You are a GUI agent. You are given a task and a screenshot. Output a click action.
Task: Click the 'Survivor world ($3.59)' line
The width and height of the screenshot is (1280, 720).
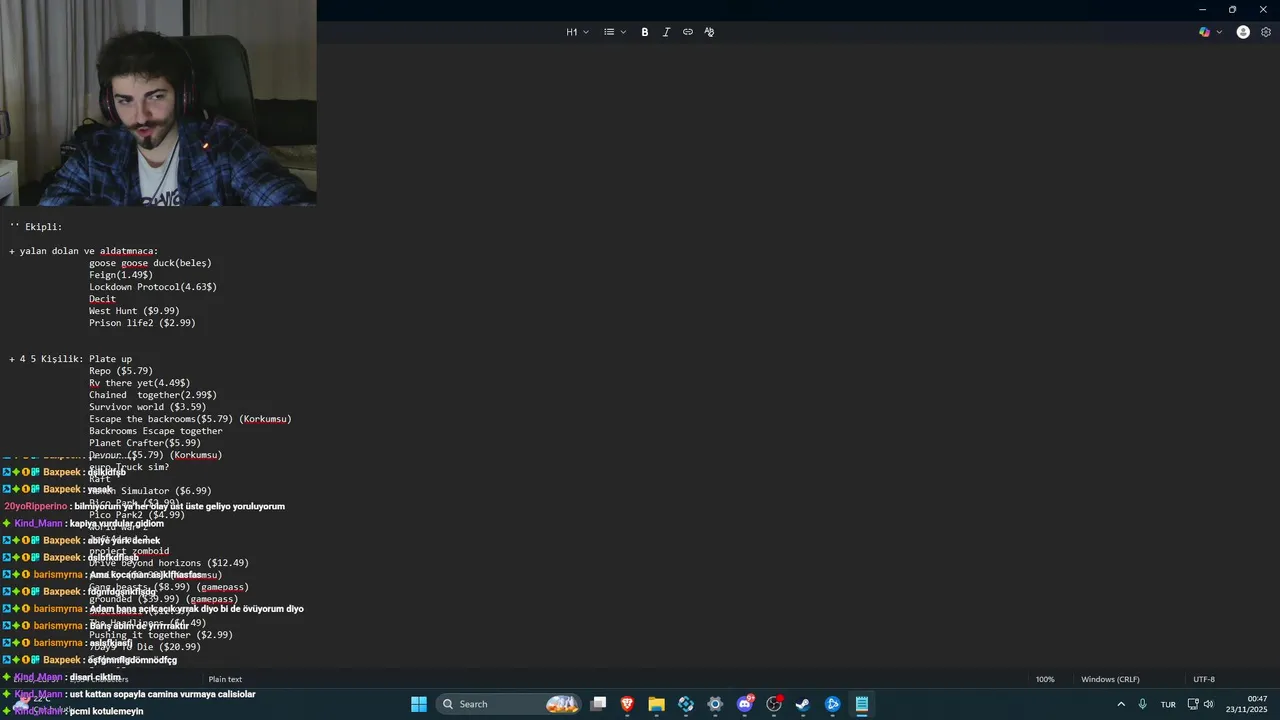[x=148, y=407]
